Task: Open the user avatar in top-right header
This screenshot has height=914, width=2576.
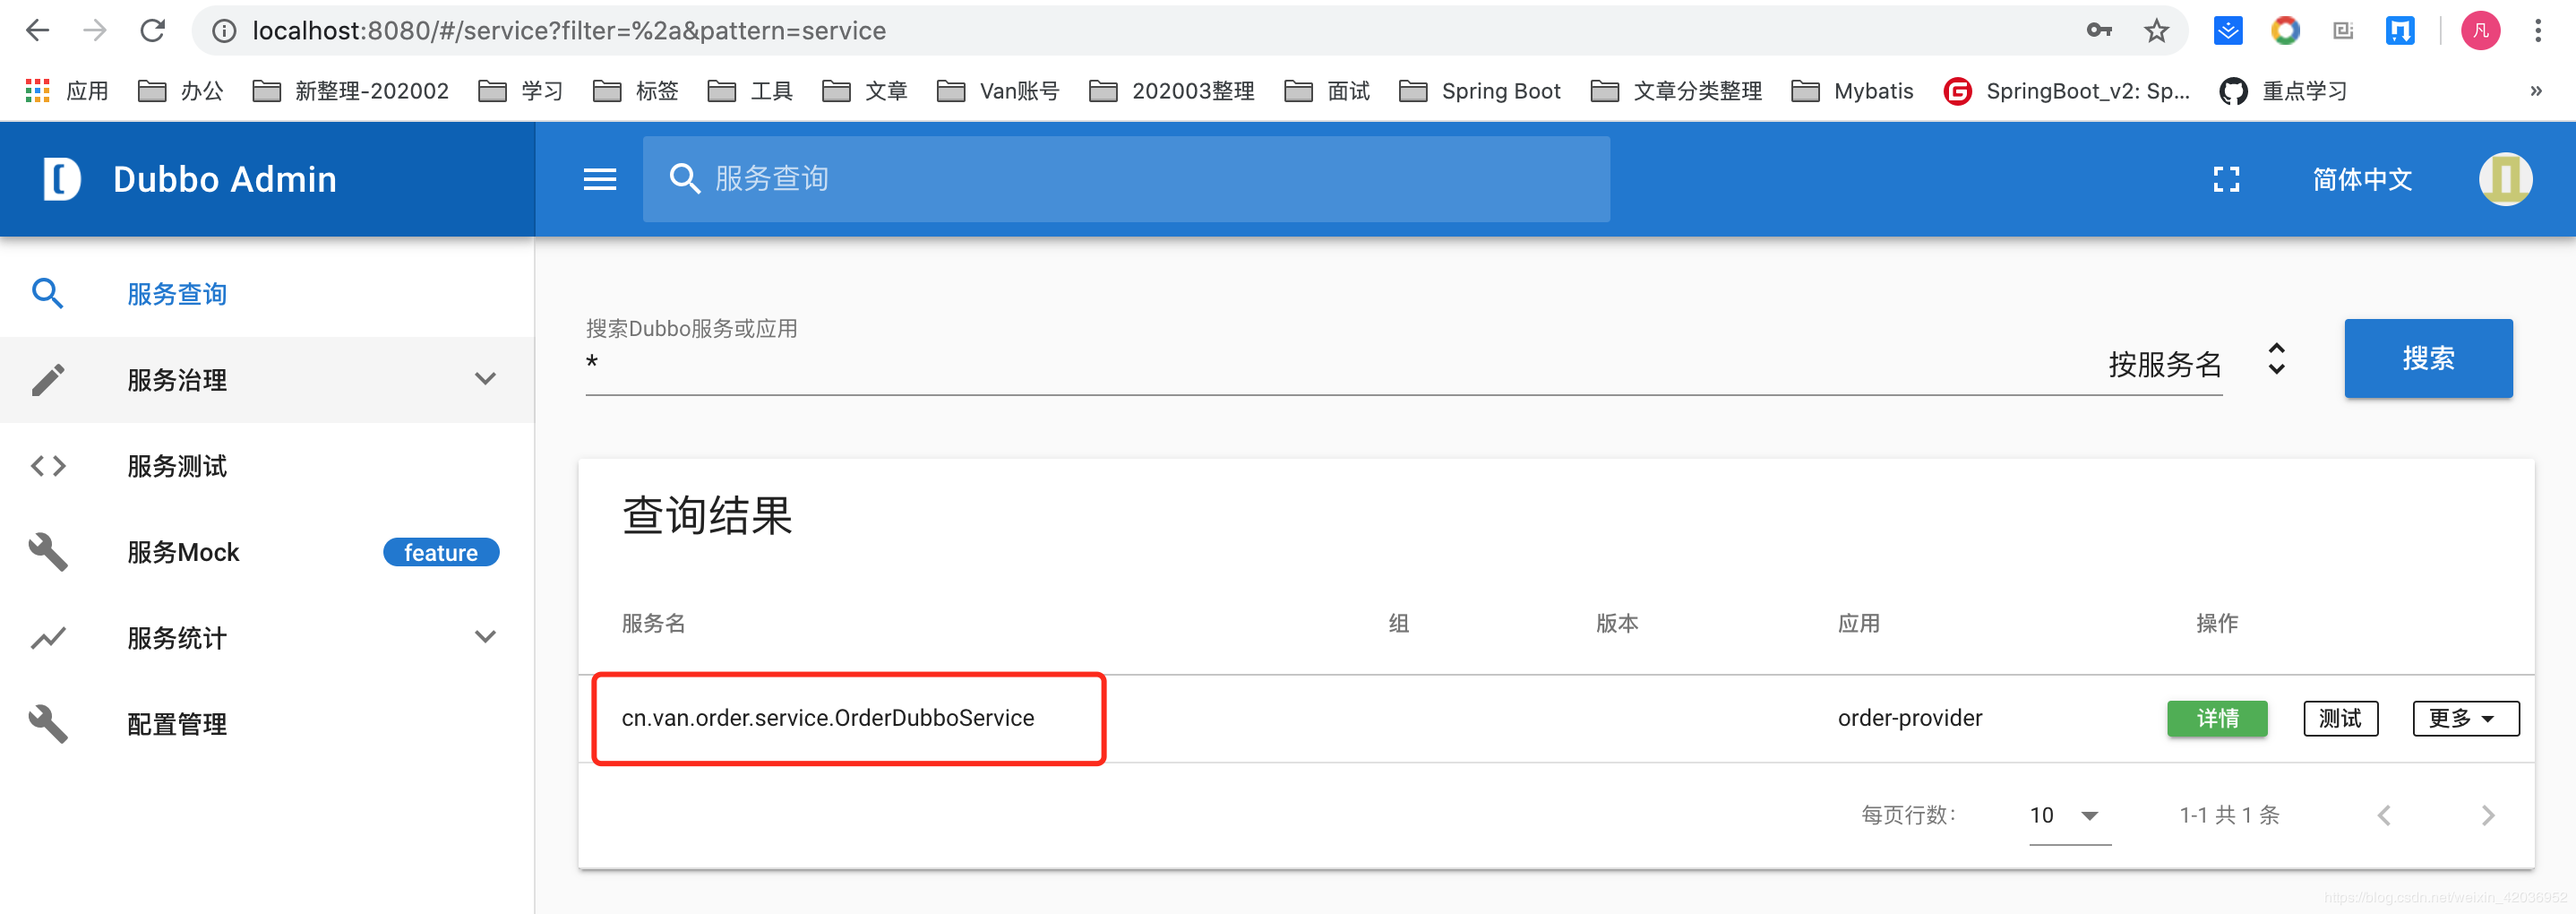Action: click(x=2505, y=179)
